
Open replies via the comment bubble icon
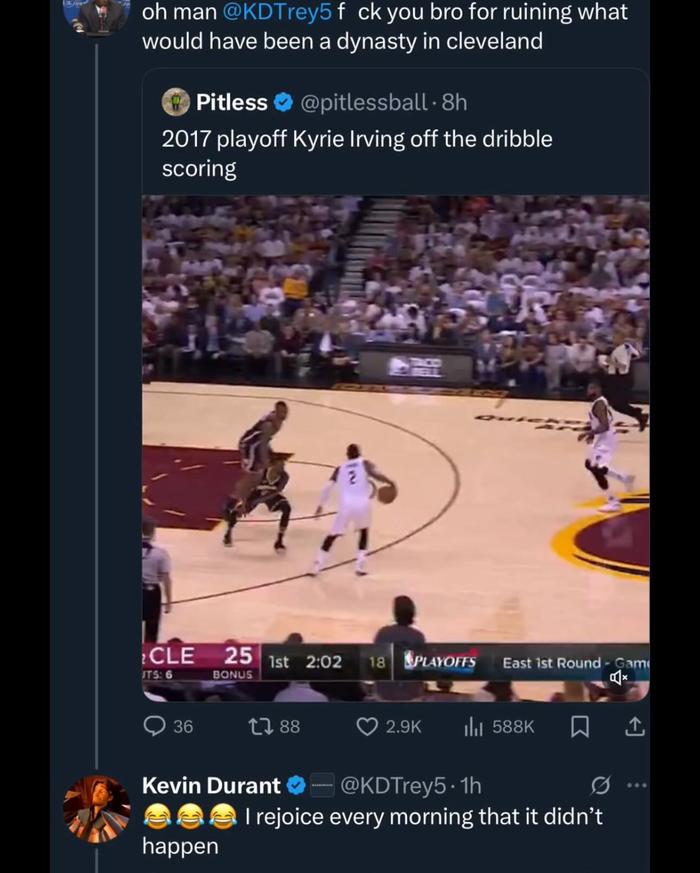pos(154,726)
